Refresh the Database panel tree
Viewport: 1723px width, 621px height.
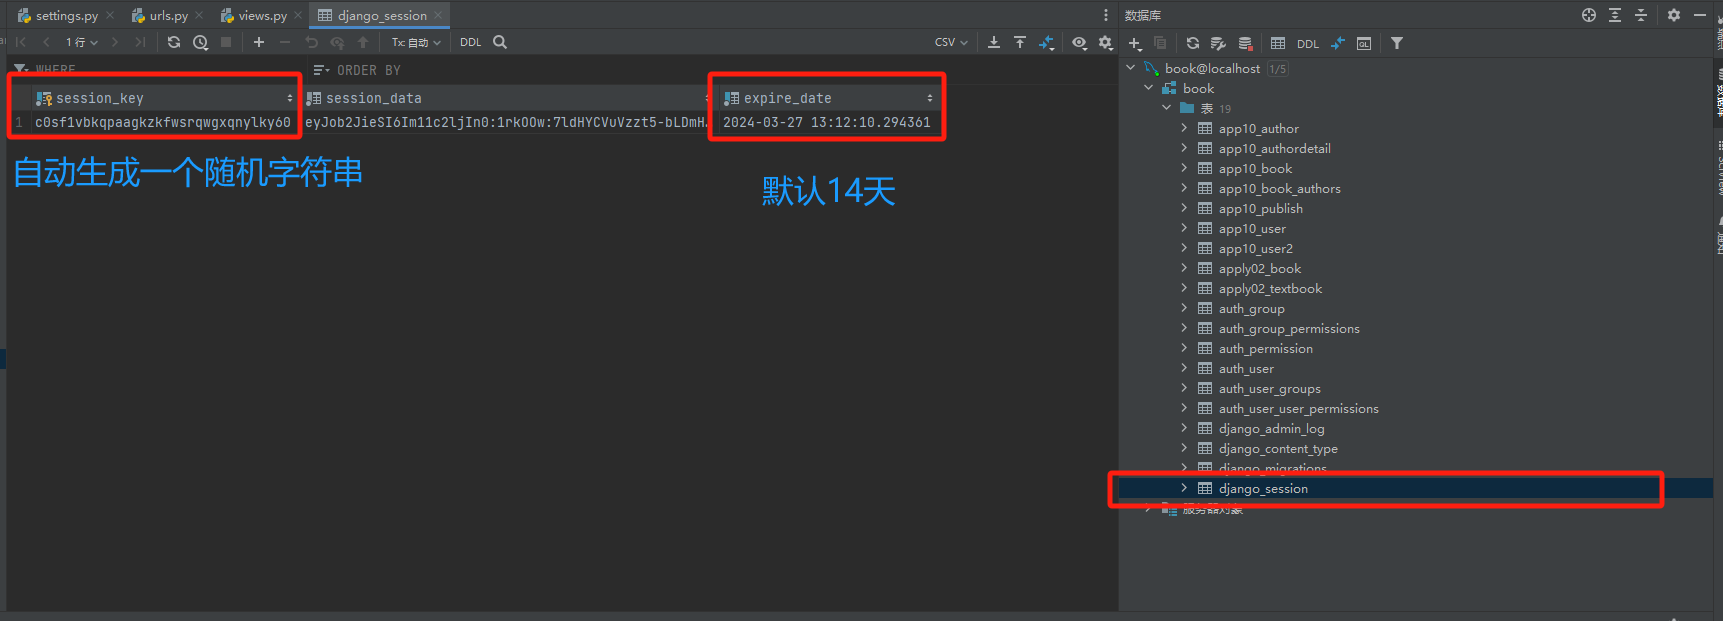point(1192,43)
